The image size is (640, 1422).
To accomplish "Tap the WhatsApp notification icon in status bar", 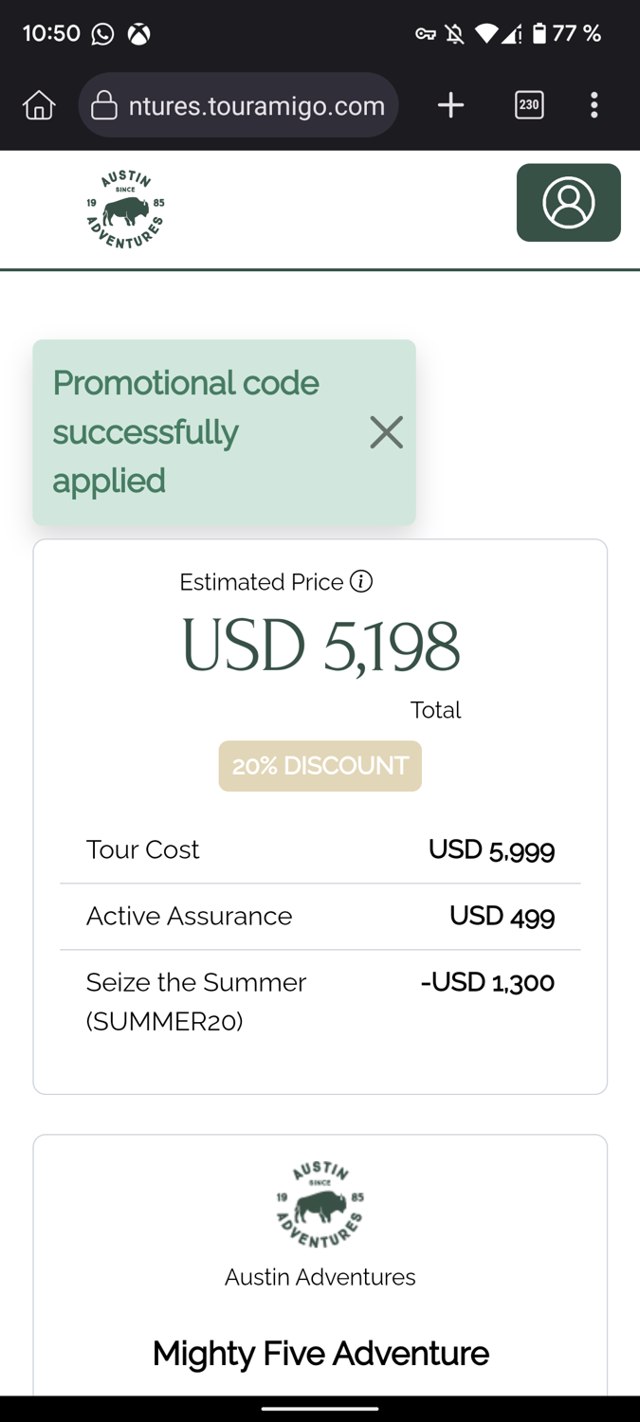I will tap(103, 34).
